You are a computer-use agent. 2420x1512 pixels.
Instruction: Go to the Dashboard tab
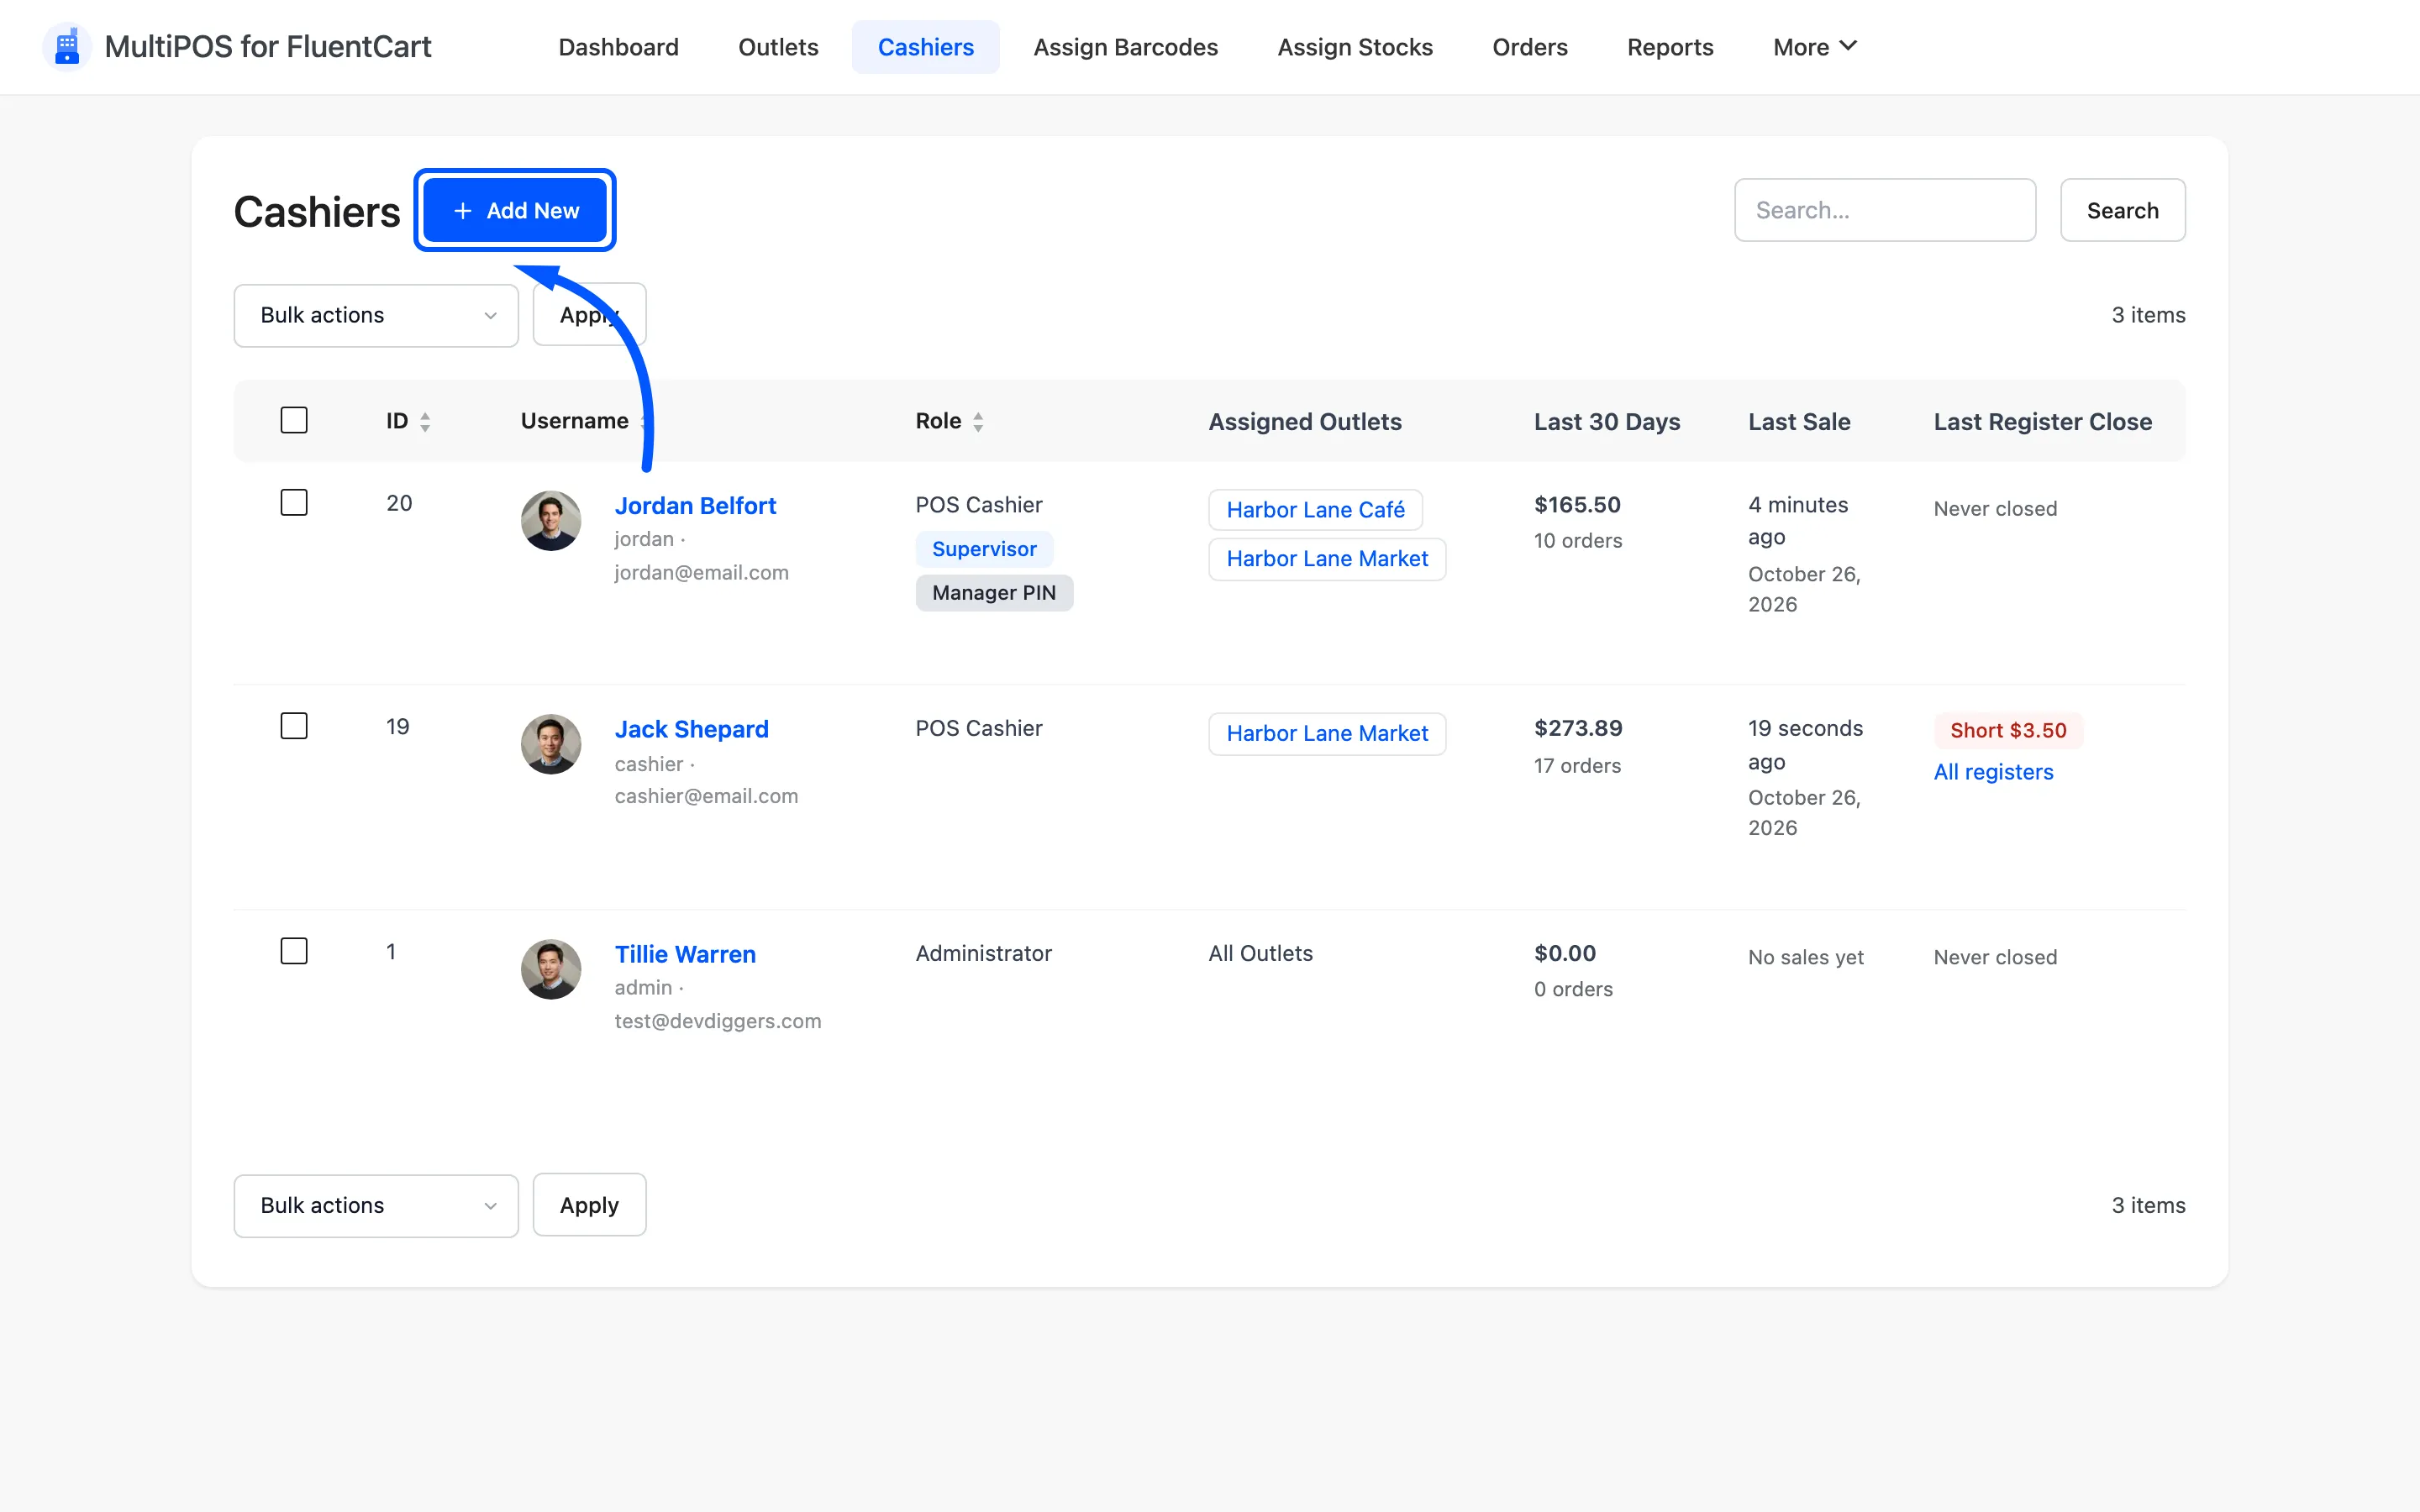[x=618, y=47]
